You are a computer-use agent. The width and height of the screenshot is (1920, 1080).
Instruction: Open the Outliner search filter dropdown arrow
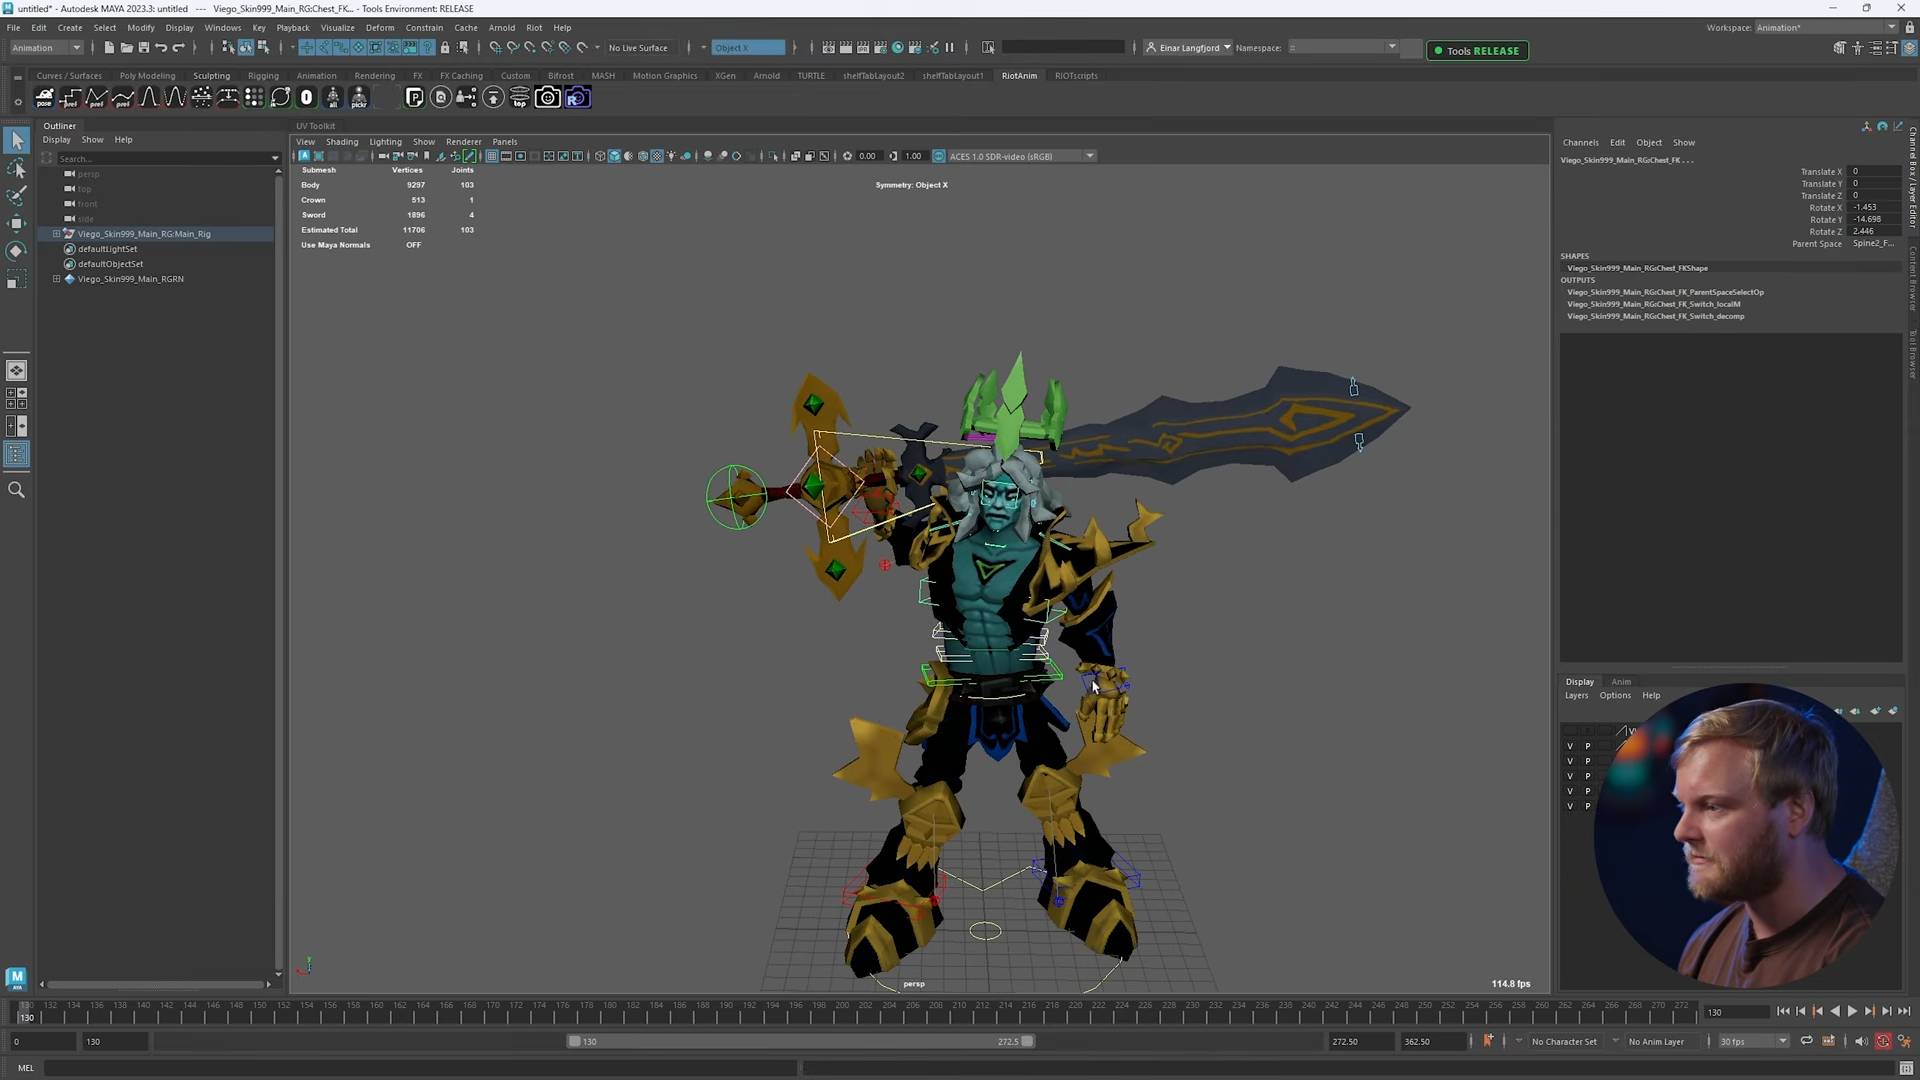click(275, 158)
